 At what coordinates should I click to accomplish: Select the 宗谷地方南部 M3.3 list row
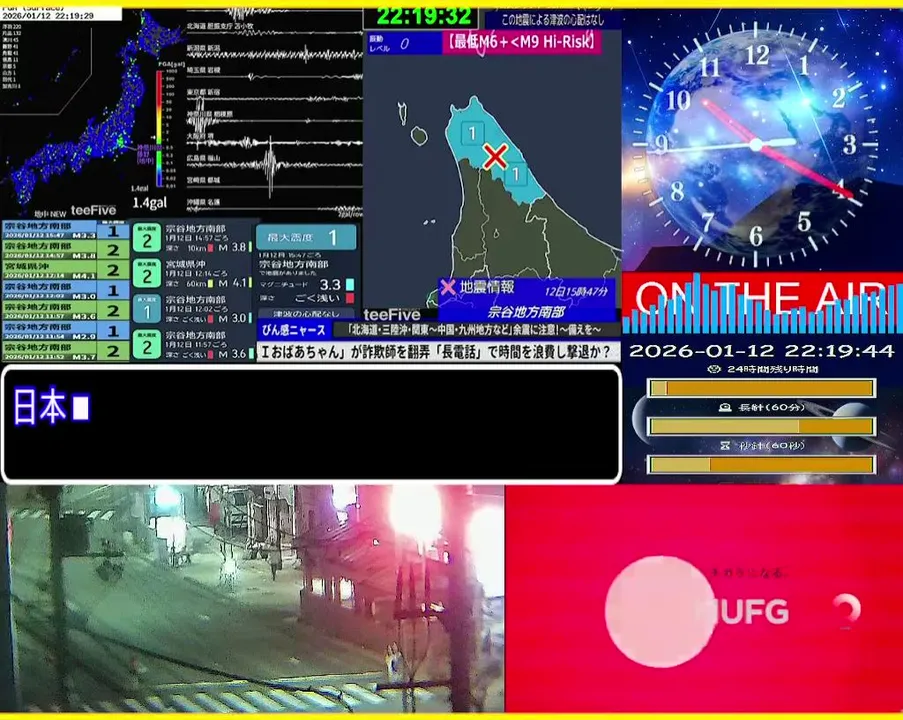pos(66,230)
